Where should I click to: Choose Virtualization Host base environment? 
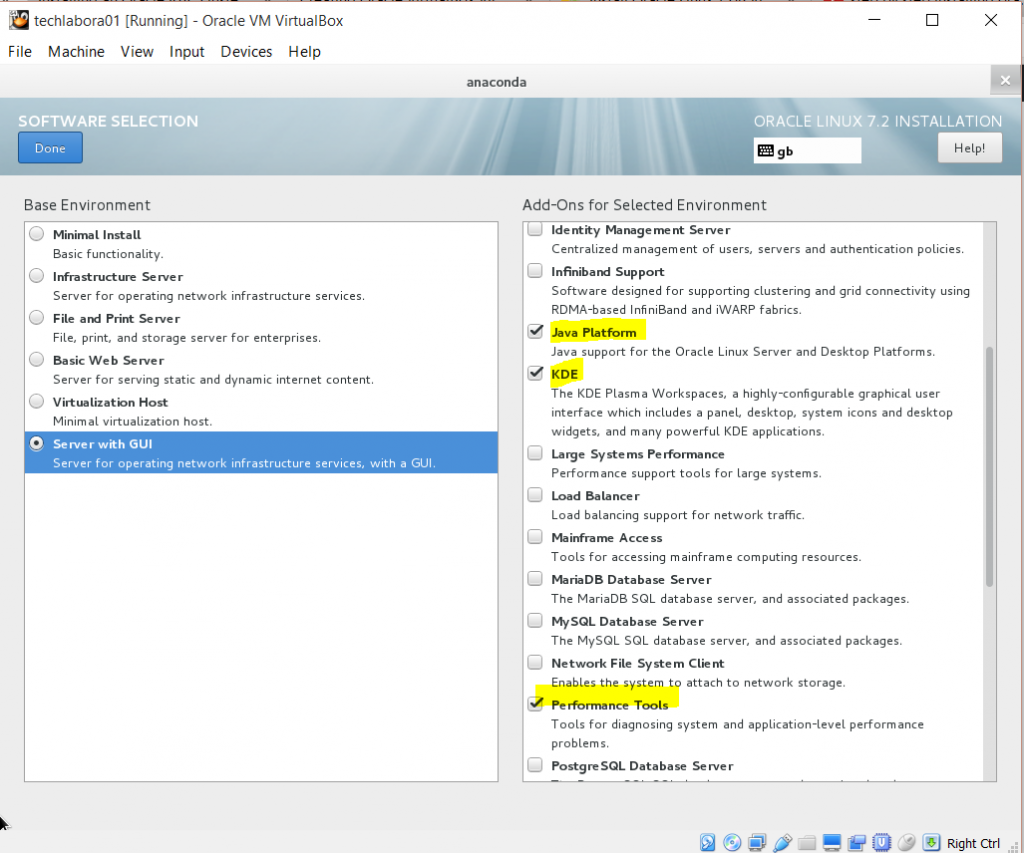tap(37, 402)
